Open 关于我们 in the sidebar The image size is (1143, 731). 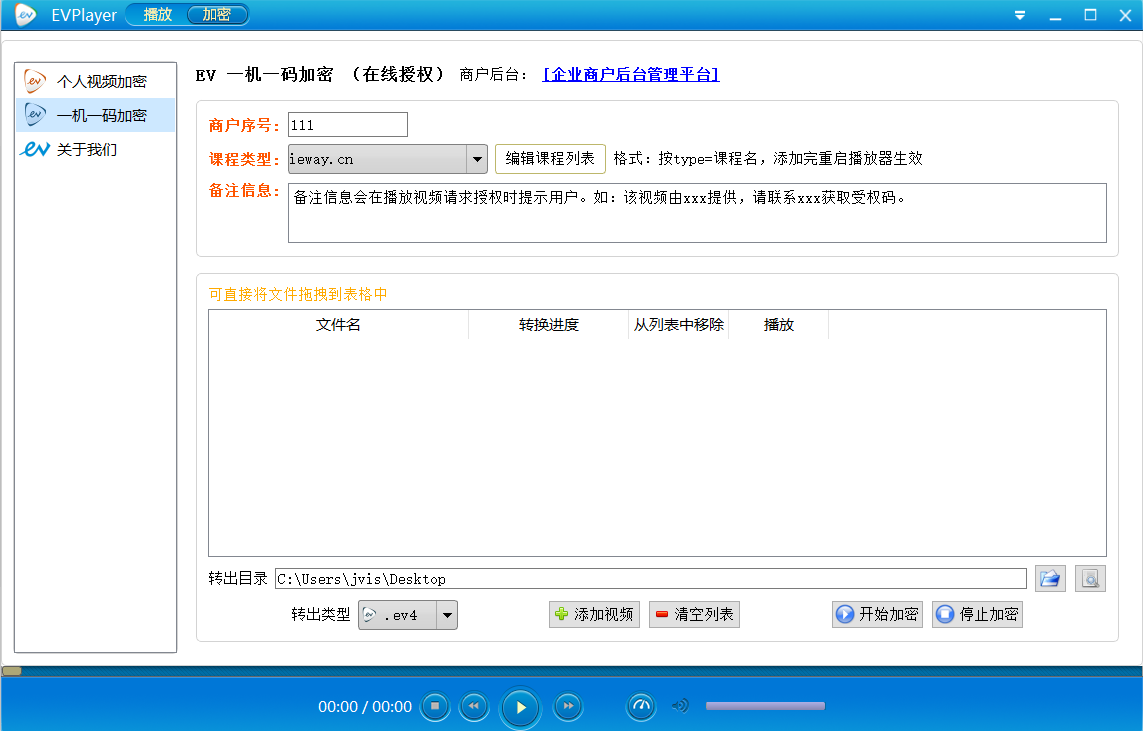pos(86,149)
